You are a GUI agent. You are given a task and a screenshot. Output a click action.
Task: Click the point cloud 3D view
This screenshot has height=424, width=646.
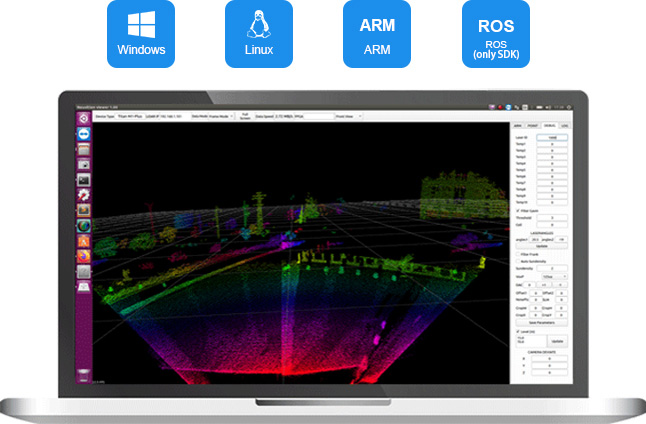point(301,253)
